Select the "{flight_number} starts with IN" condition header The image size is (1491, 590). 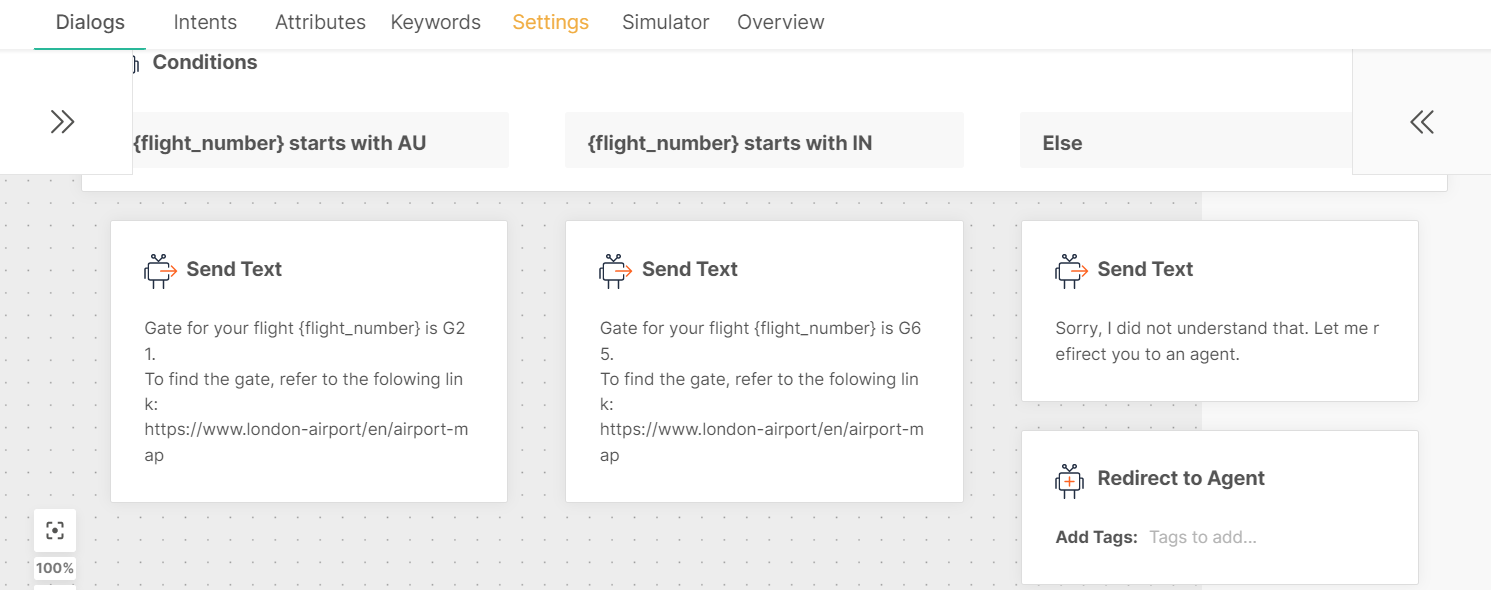764,142
